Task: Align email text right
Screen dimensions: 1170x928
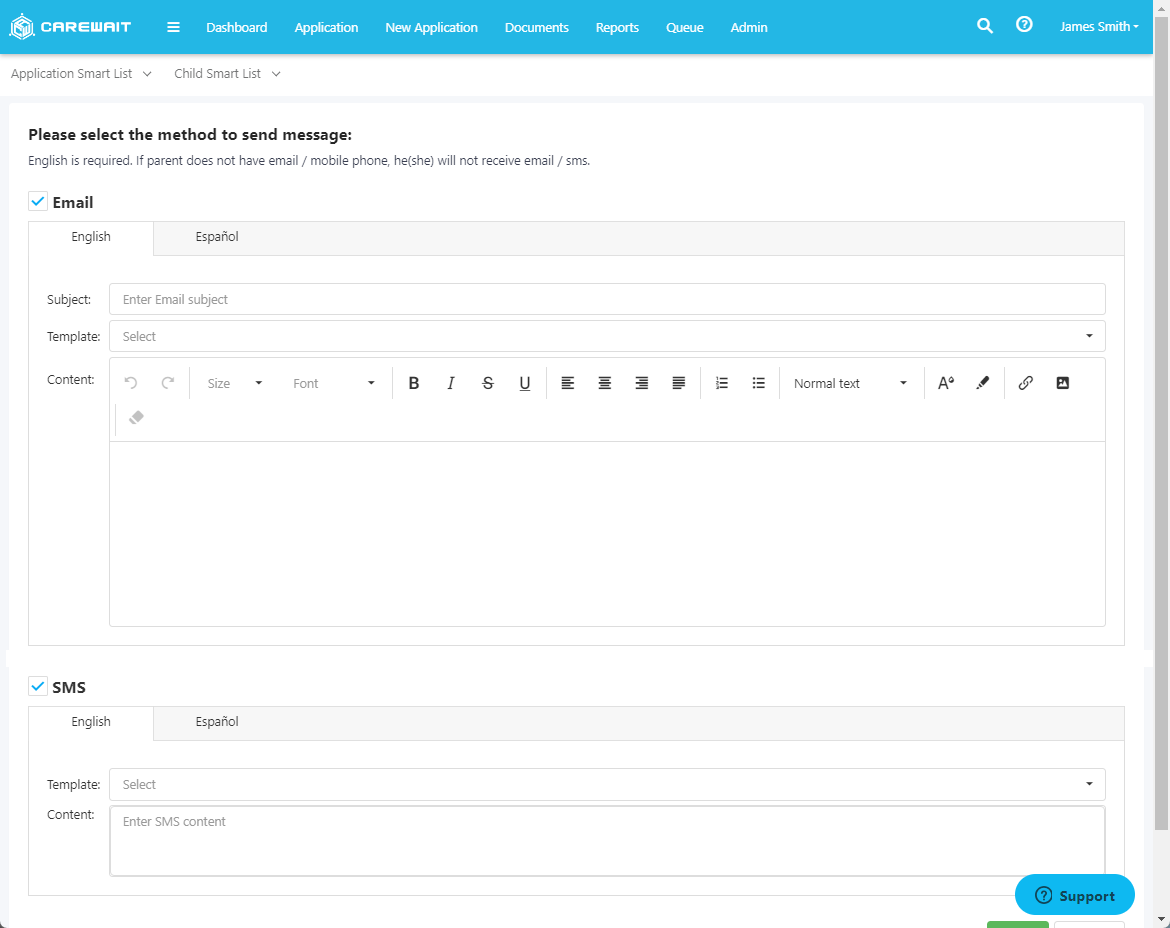Action: click(x=642, y=383)
